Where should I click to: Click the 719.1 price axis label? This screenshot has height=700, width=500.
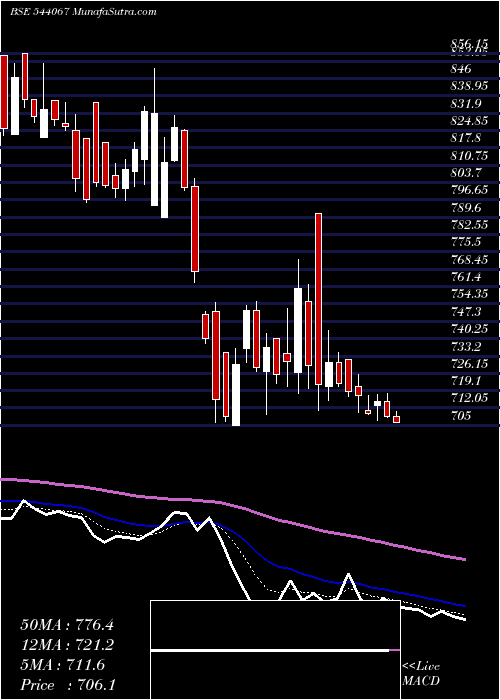(x=467, y=381)
